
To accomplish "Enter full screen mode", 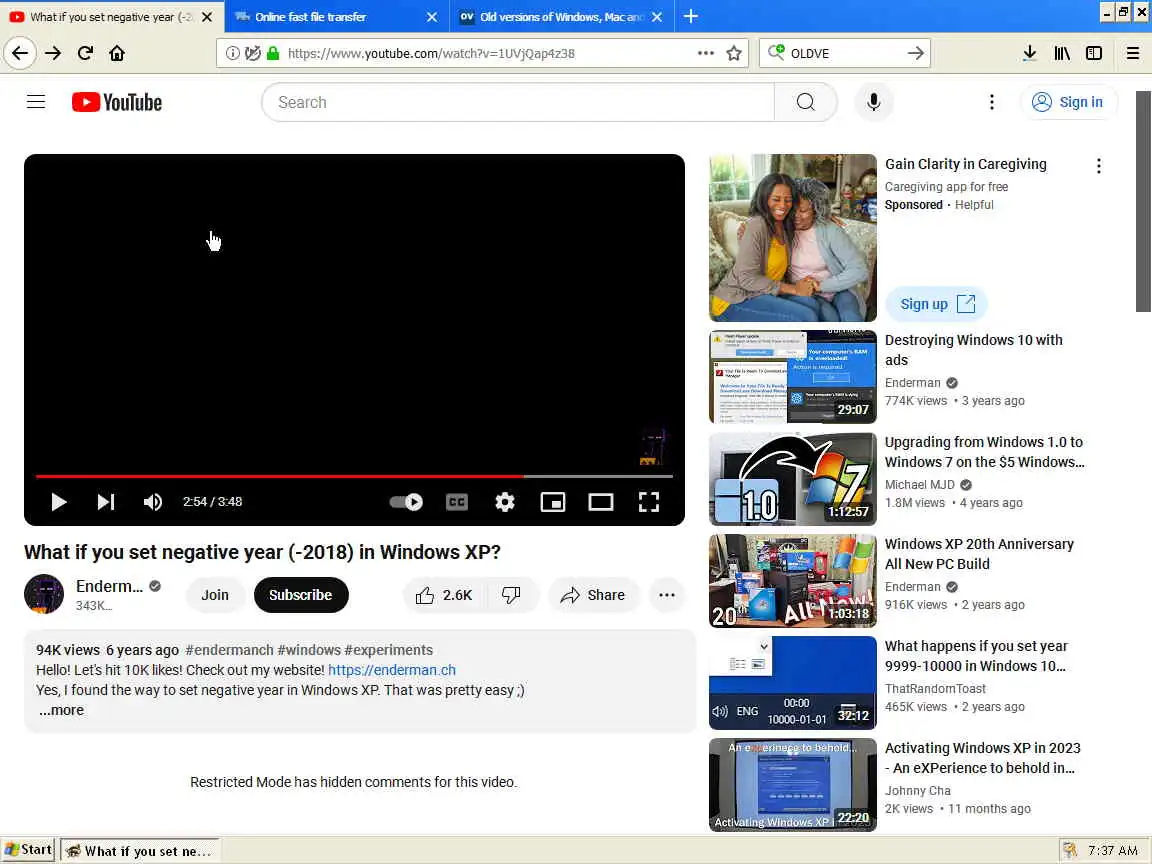I will [x=649, y=502].
